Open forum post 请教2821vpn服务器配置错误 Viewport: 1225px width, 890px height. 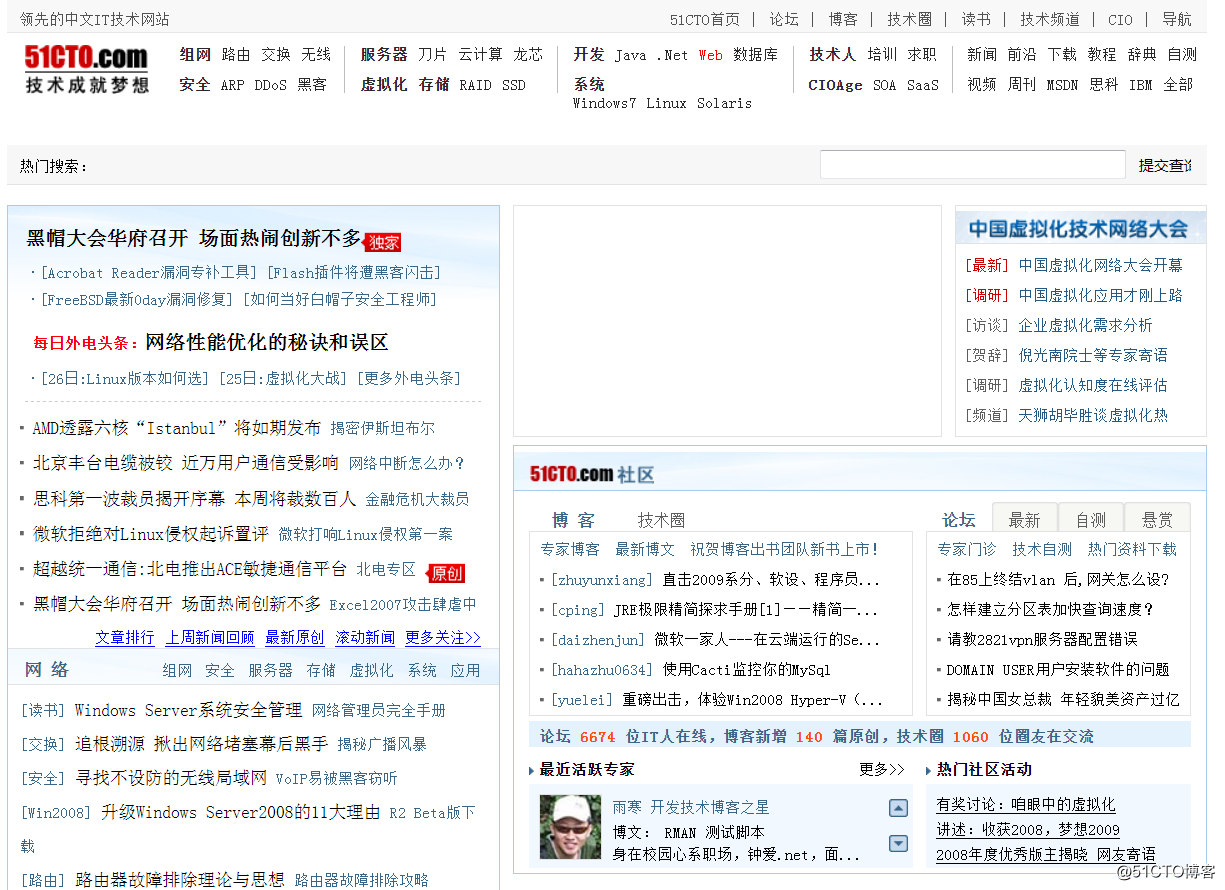pyautogui.click(x=1042, y=639)
